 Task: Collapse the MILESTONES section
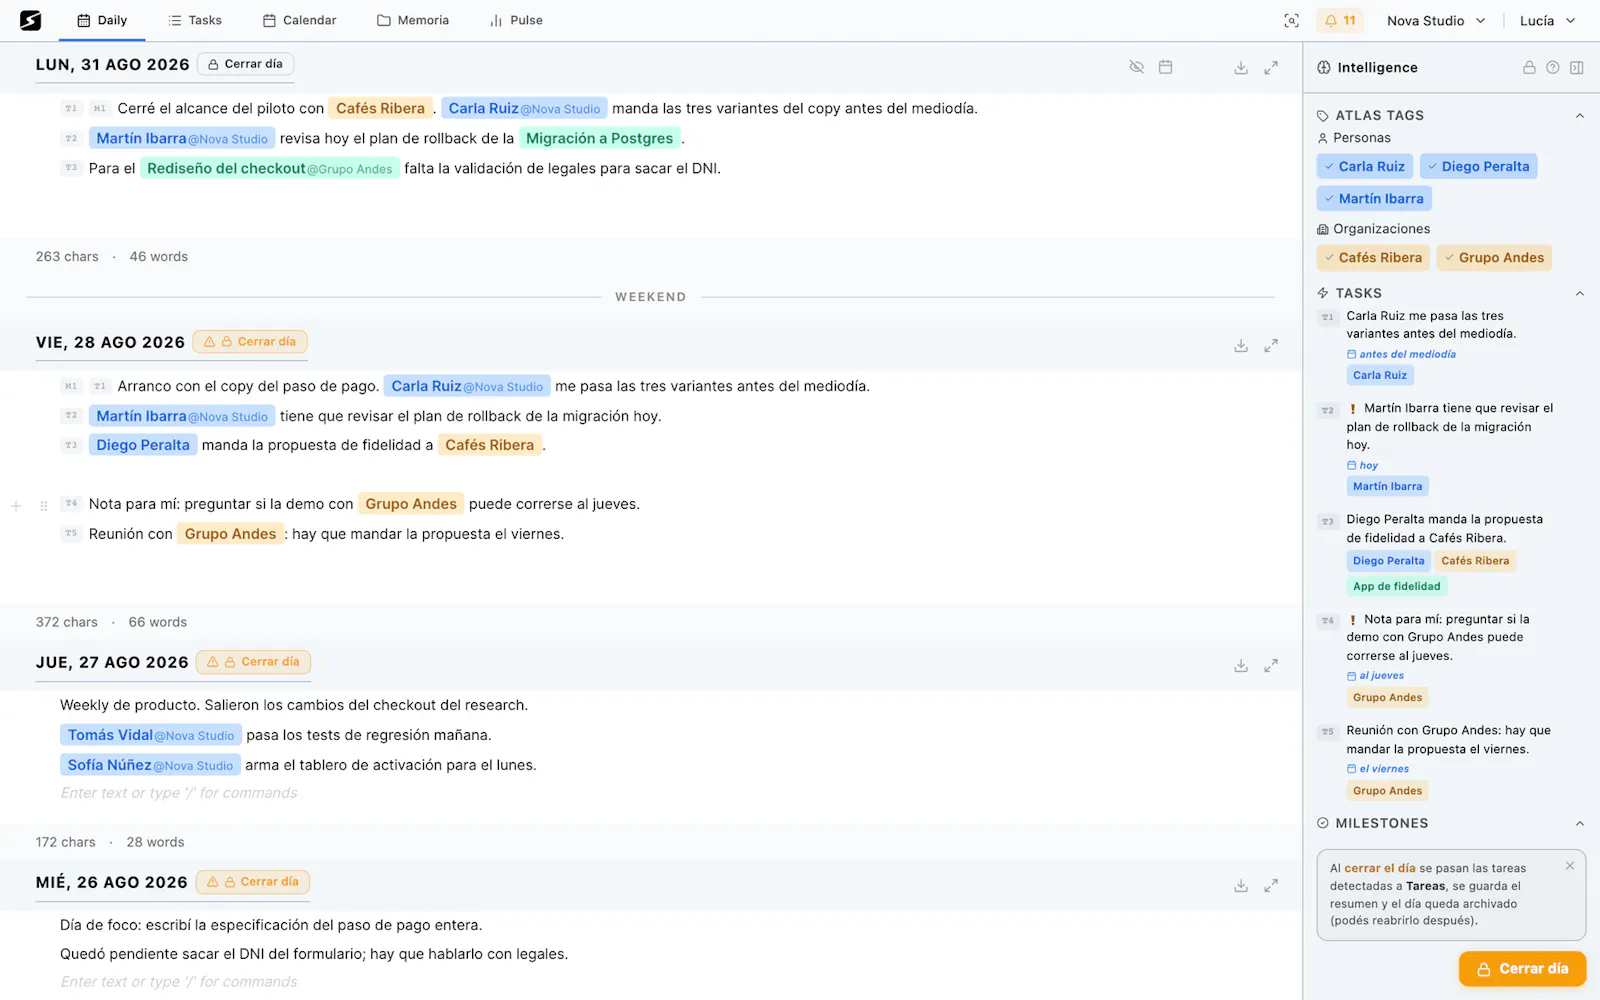[1580, 824]
